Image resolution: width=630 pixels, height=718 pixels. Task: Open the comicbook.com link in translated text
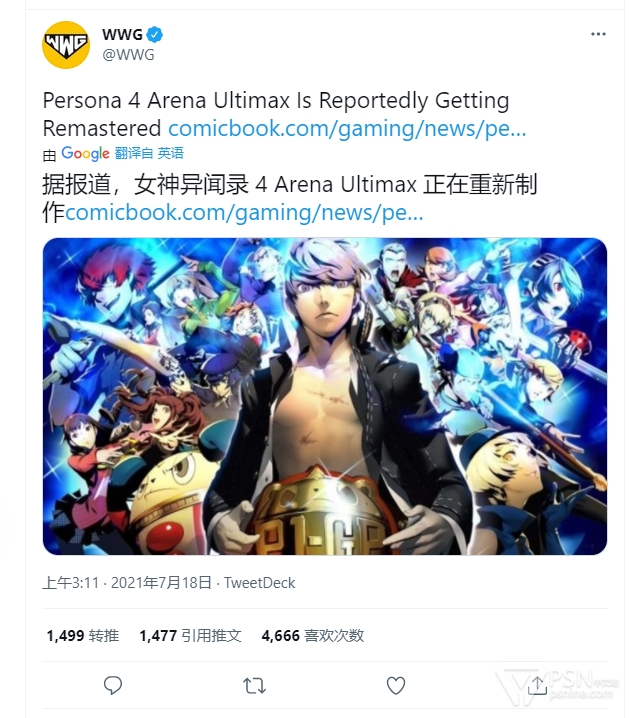244,212
